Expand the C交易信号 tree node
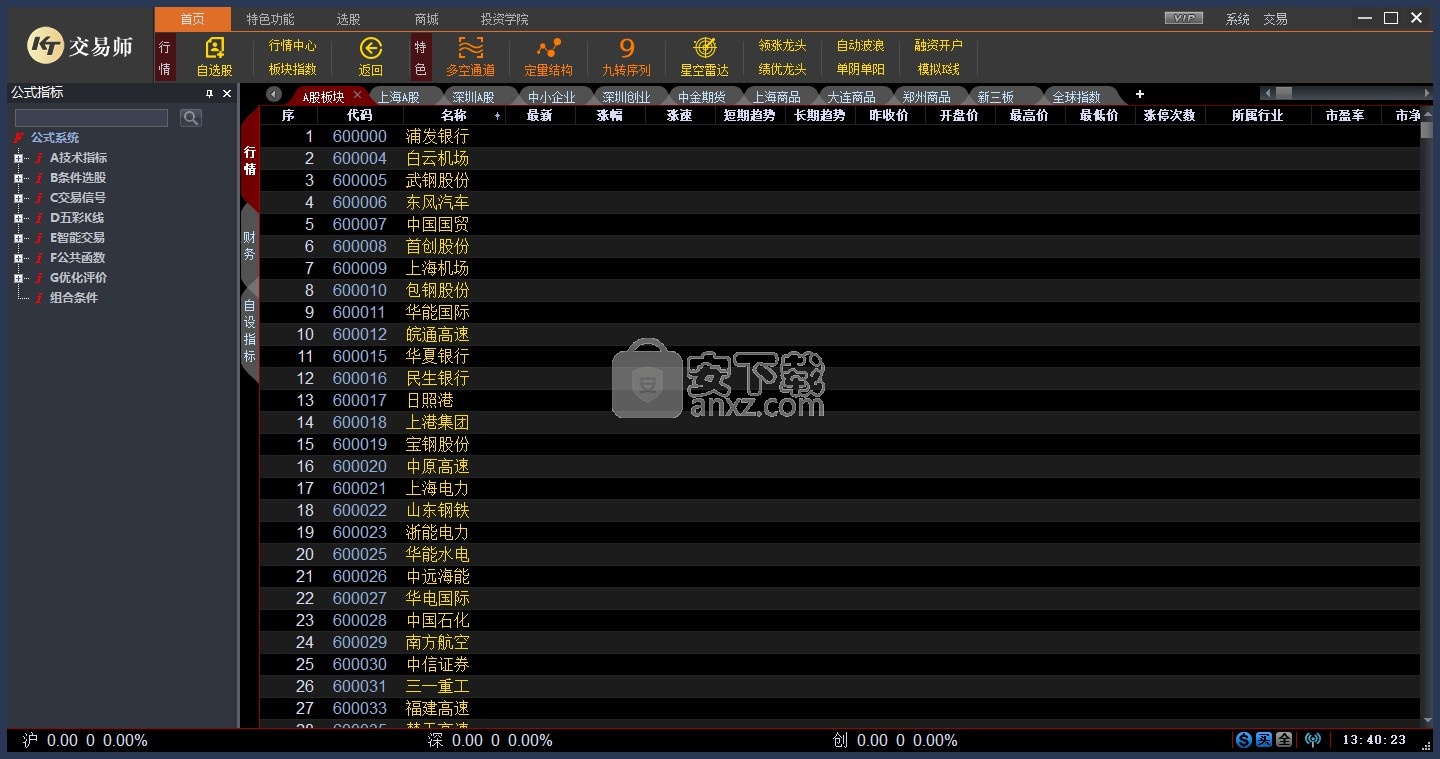 point(18,198)
